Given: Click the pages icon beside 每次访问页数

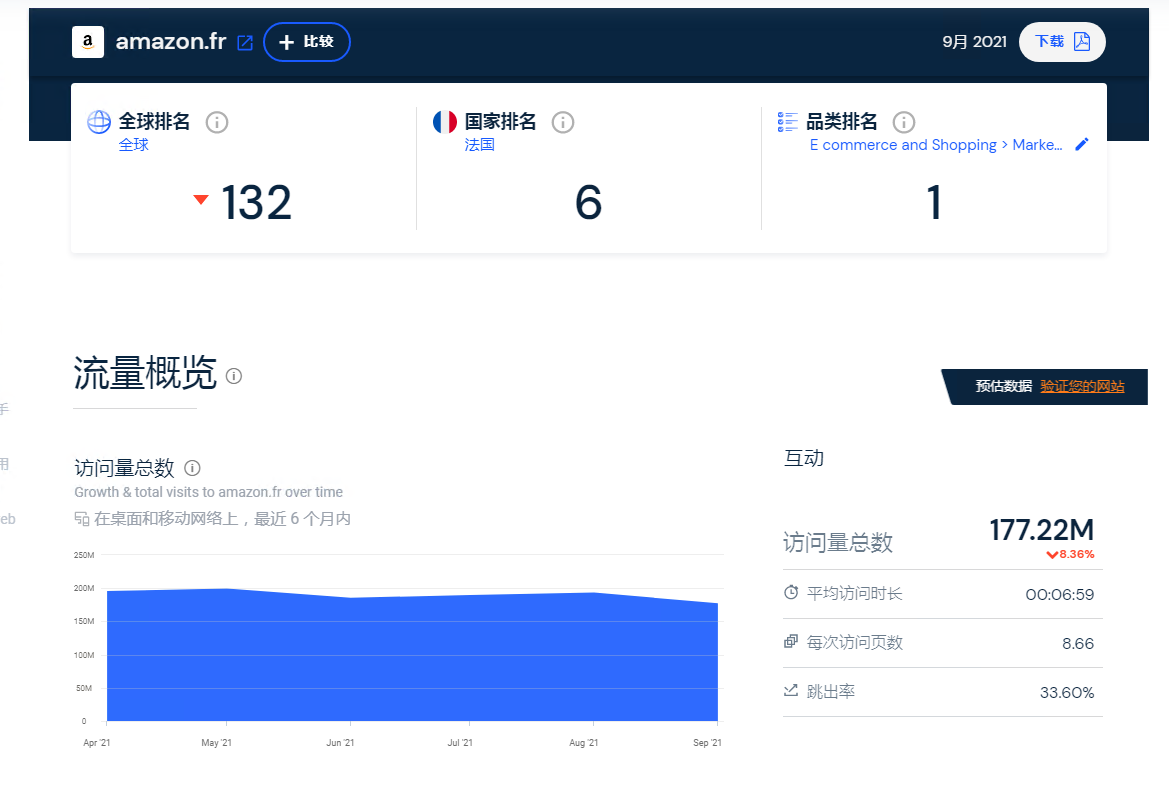Looking at the screenshot, I should coord(791,641).
